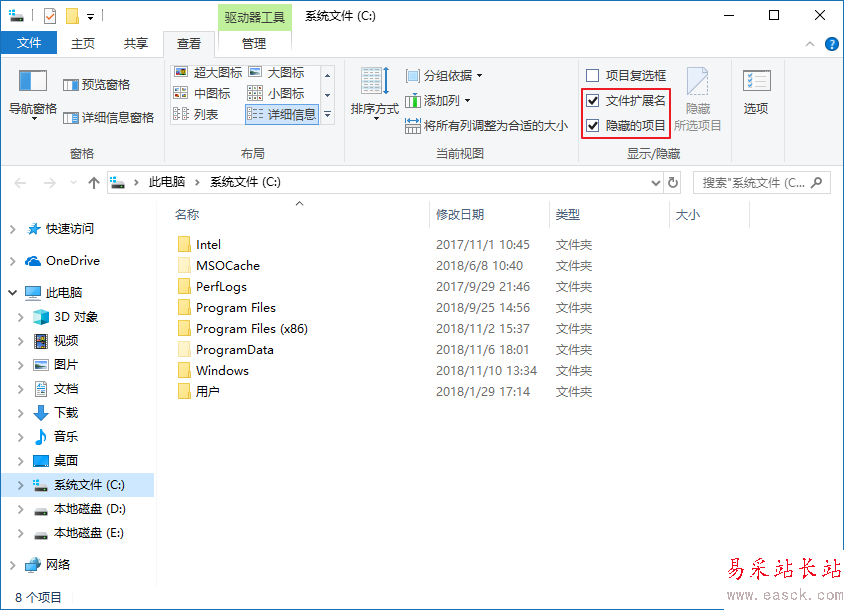Expand the 本地磁盘 (E:) tree node

(20, 533)
